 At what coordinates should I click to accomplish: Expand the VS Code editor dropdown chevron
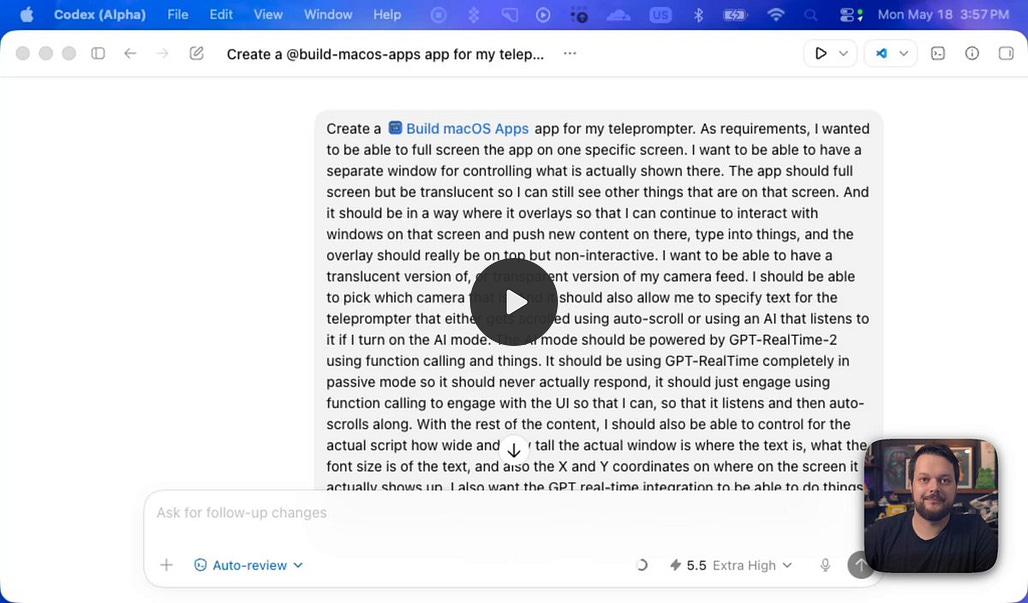coord(903,54)
